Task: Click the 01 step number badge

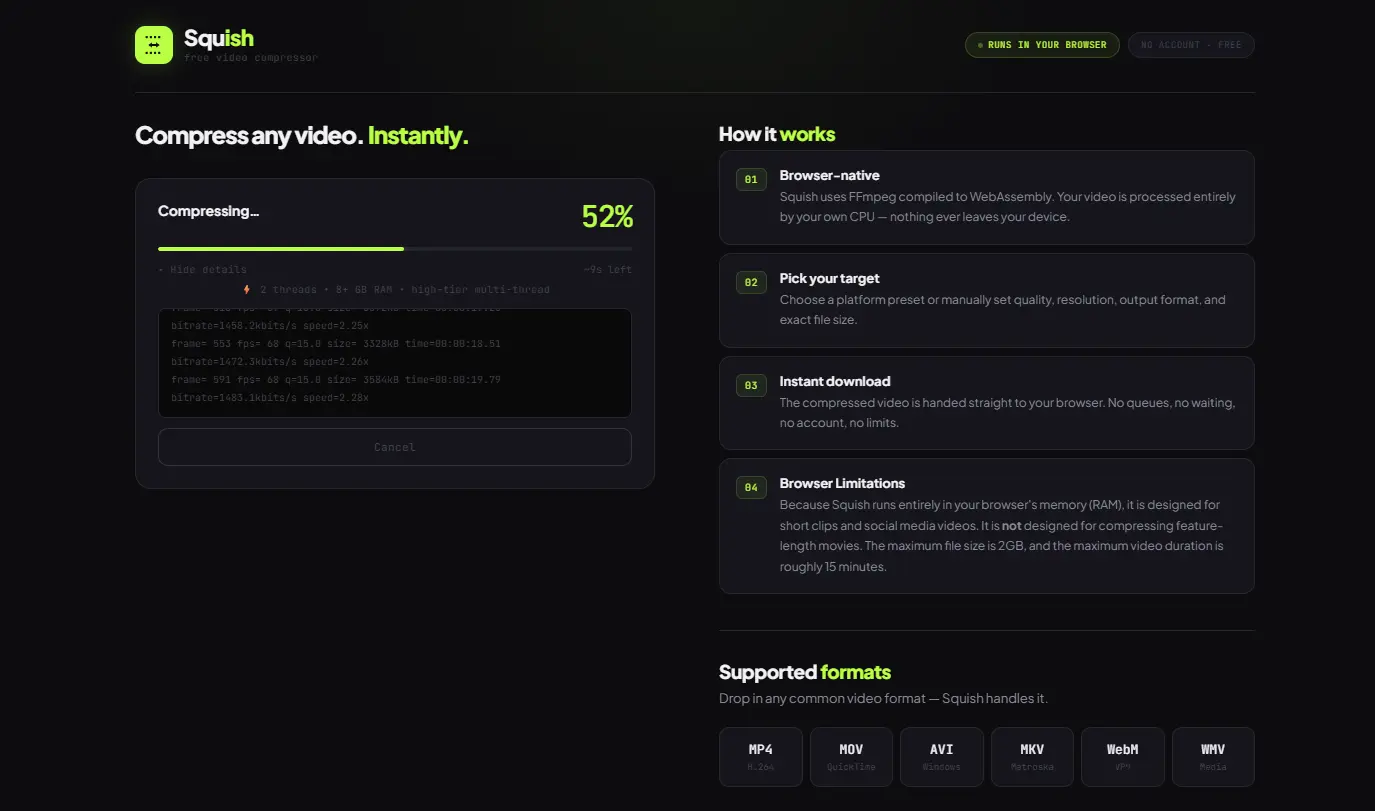Action: pyautogui.click(x=751, y=180)
